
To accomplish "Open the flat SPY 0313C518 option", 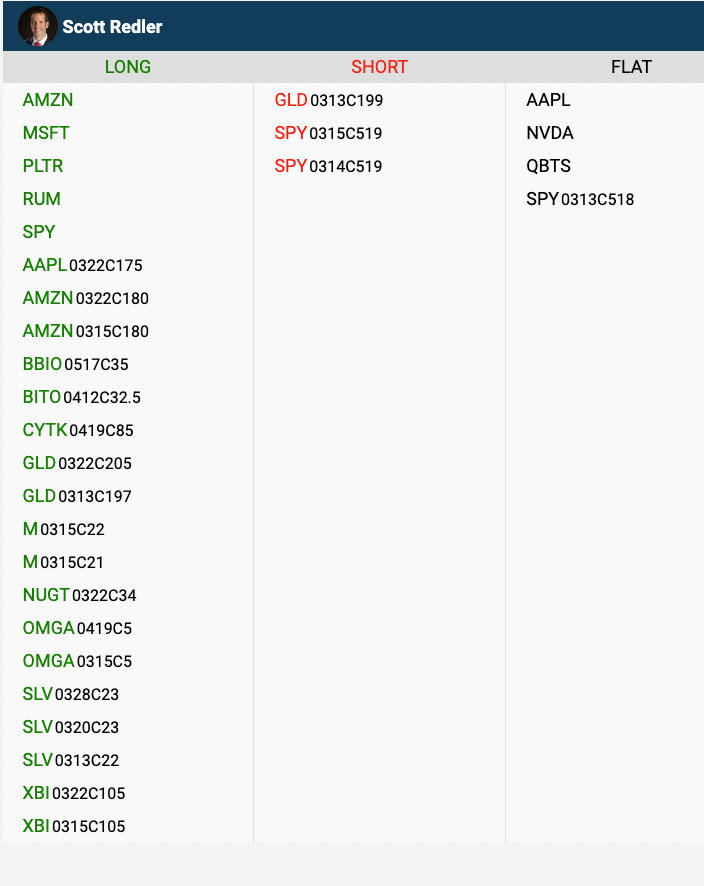I will [x=580, y=199].
